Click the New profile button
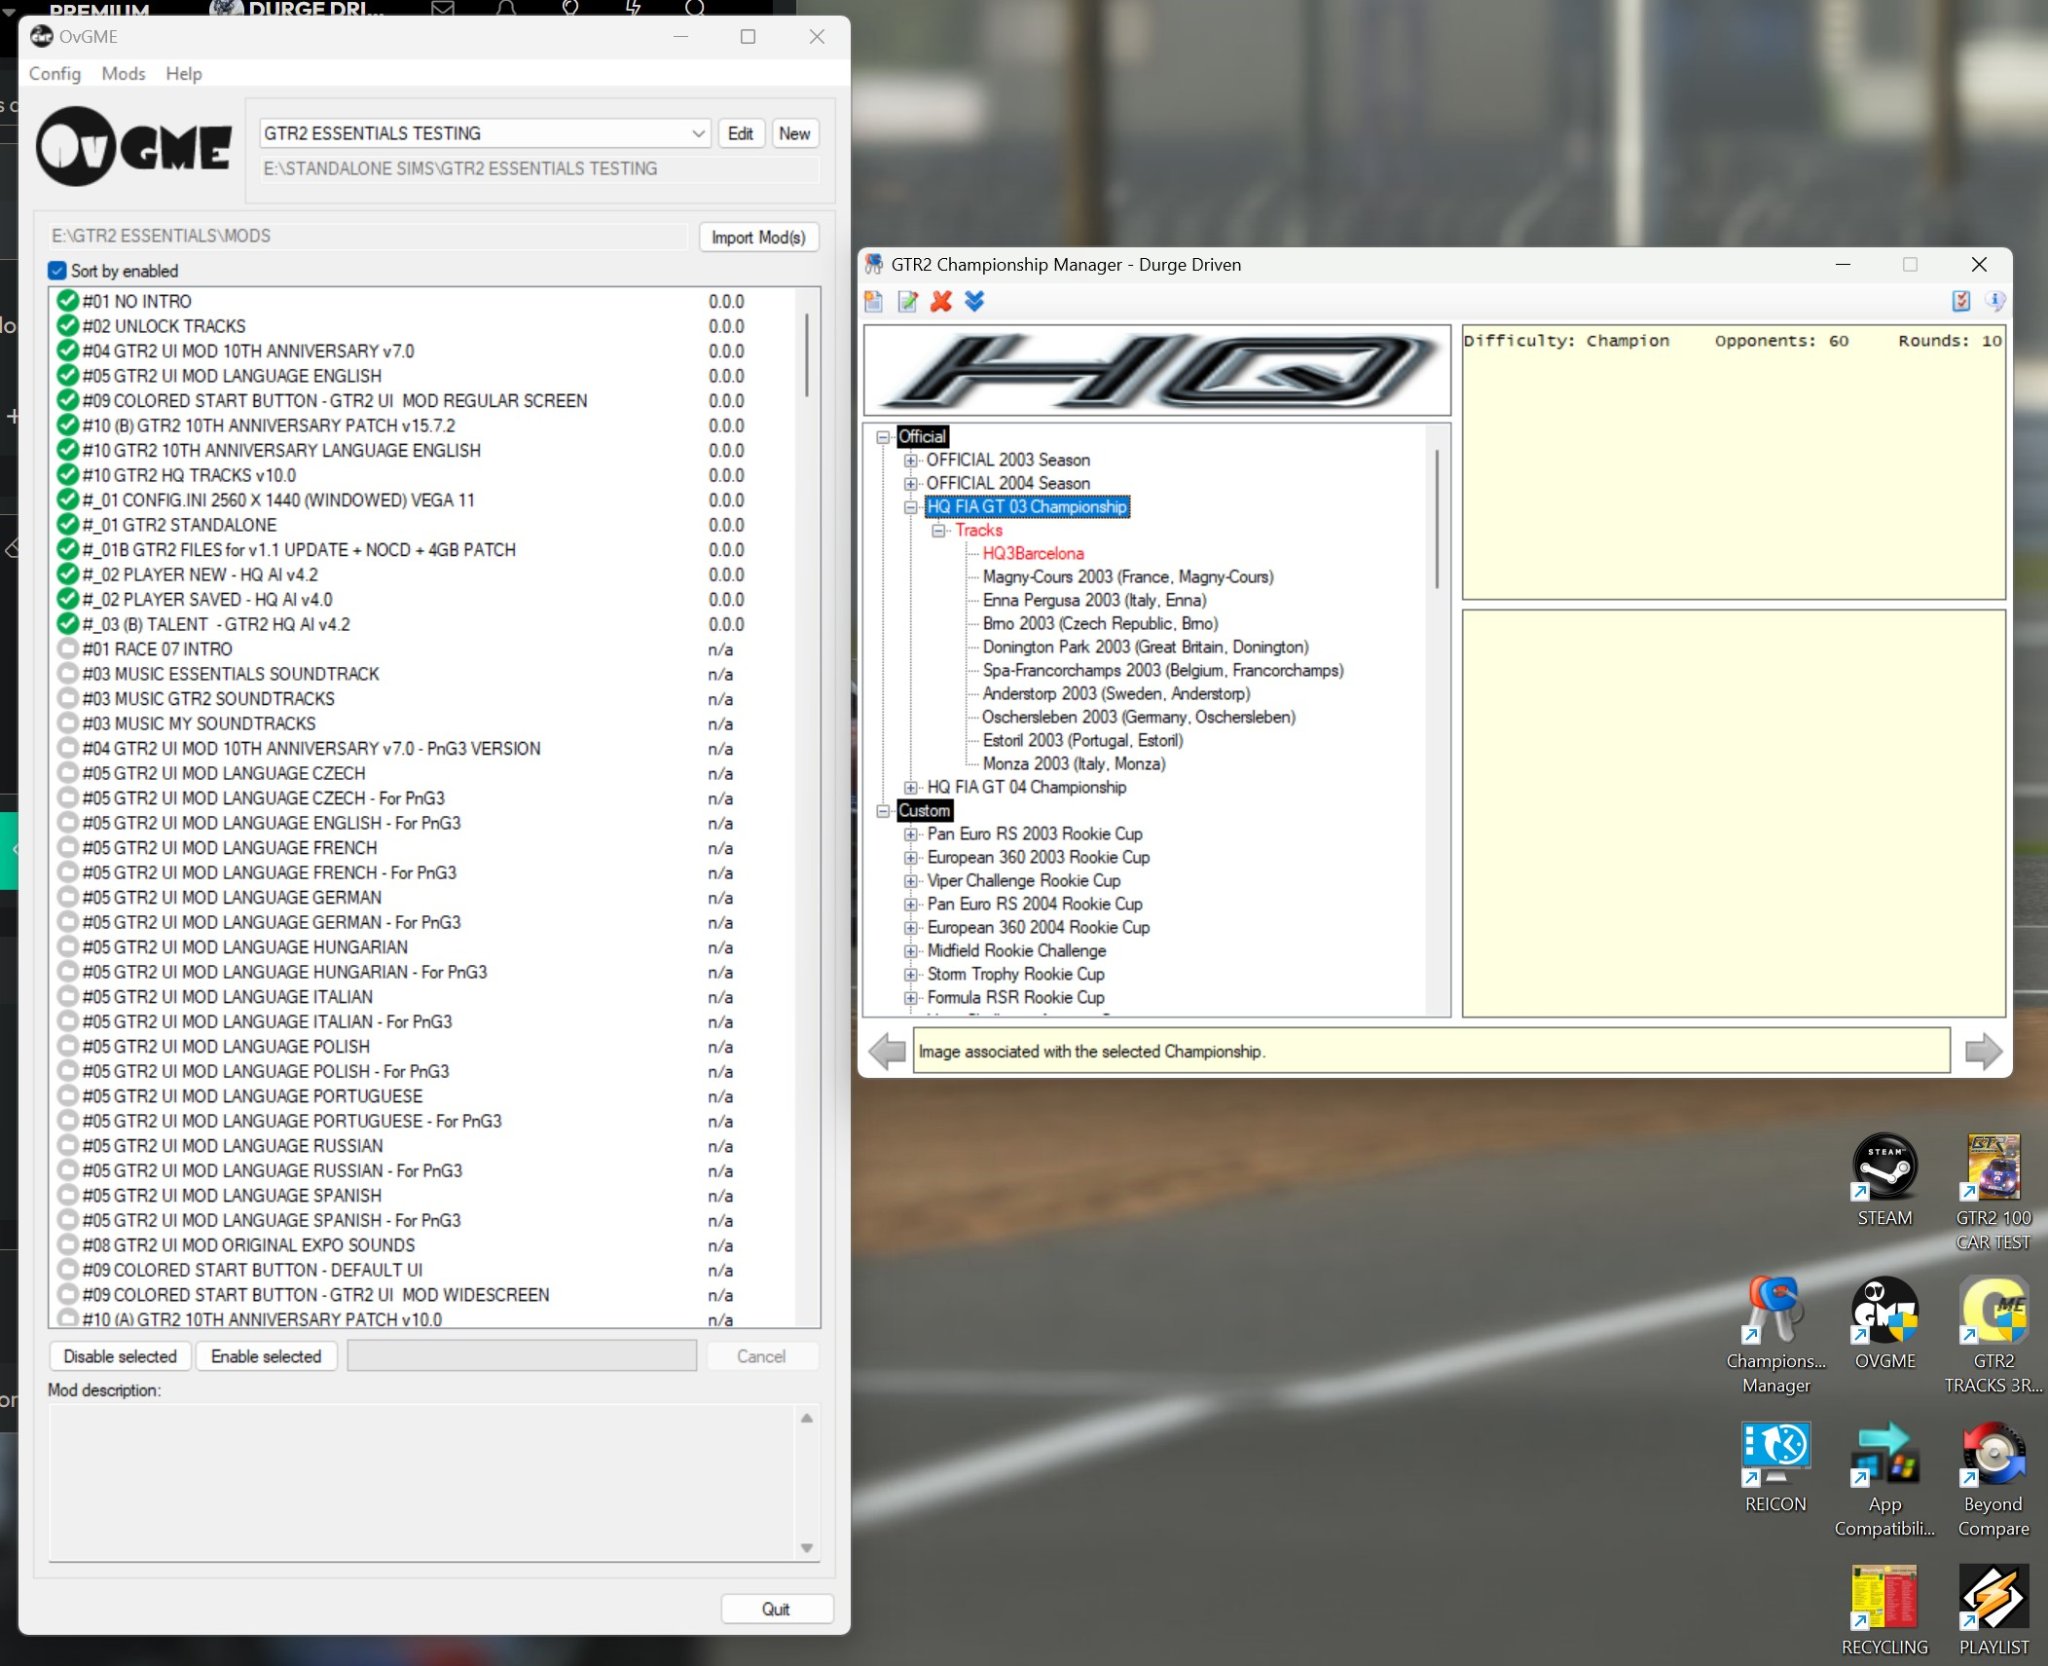 click(x=795, y=133)
